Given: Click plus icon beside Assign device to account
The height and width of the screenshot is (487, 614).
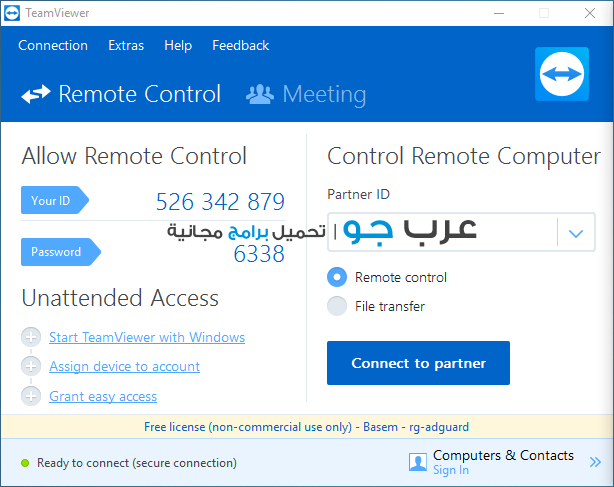Looking at the screenshot, I should pos(31,367).
